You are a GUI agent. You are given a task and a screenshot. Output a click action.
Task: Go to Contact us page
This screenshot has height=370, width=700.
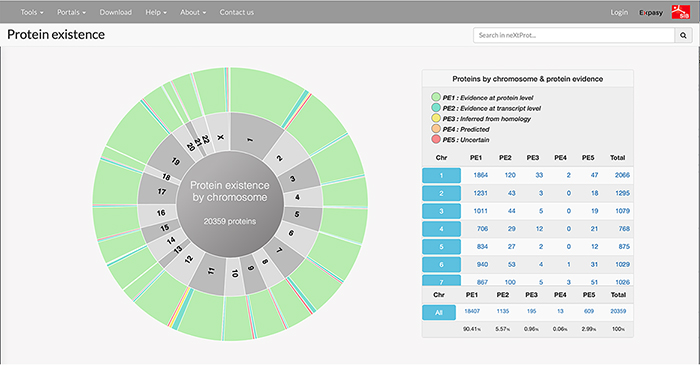click(237, 12)
